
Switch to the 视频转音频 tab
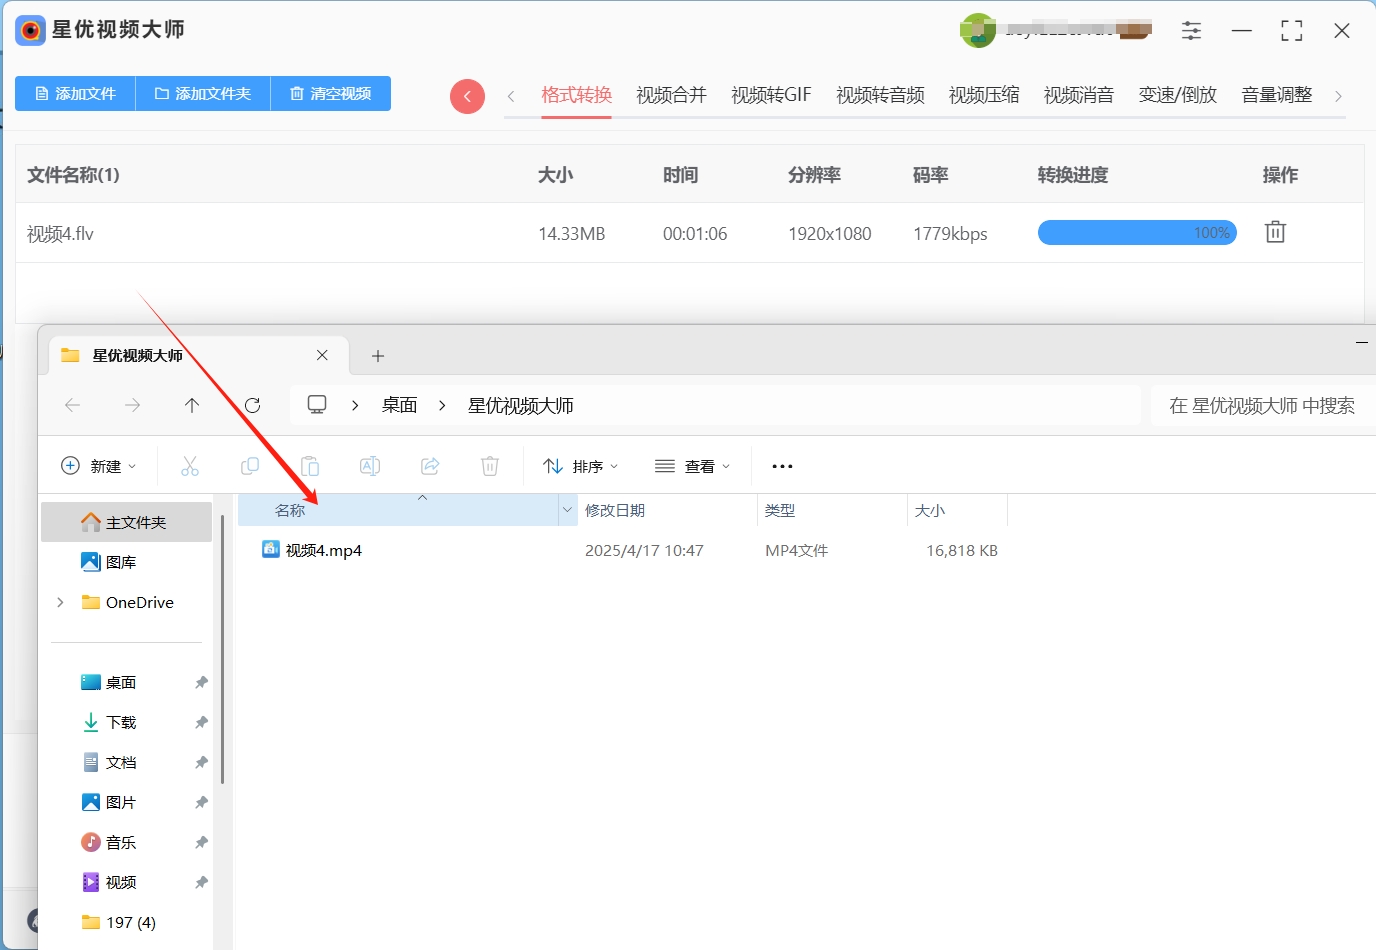[880, 95]
